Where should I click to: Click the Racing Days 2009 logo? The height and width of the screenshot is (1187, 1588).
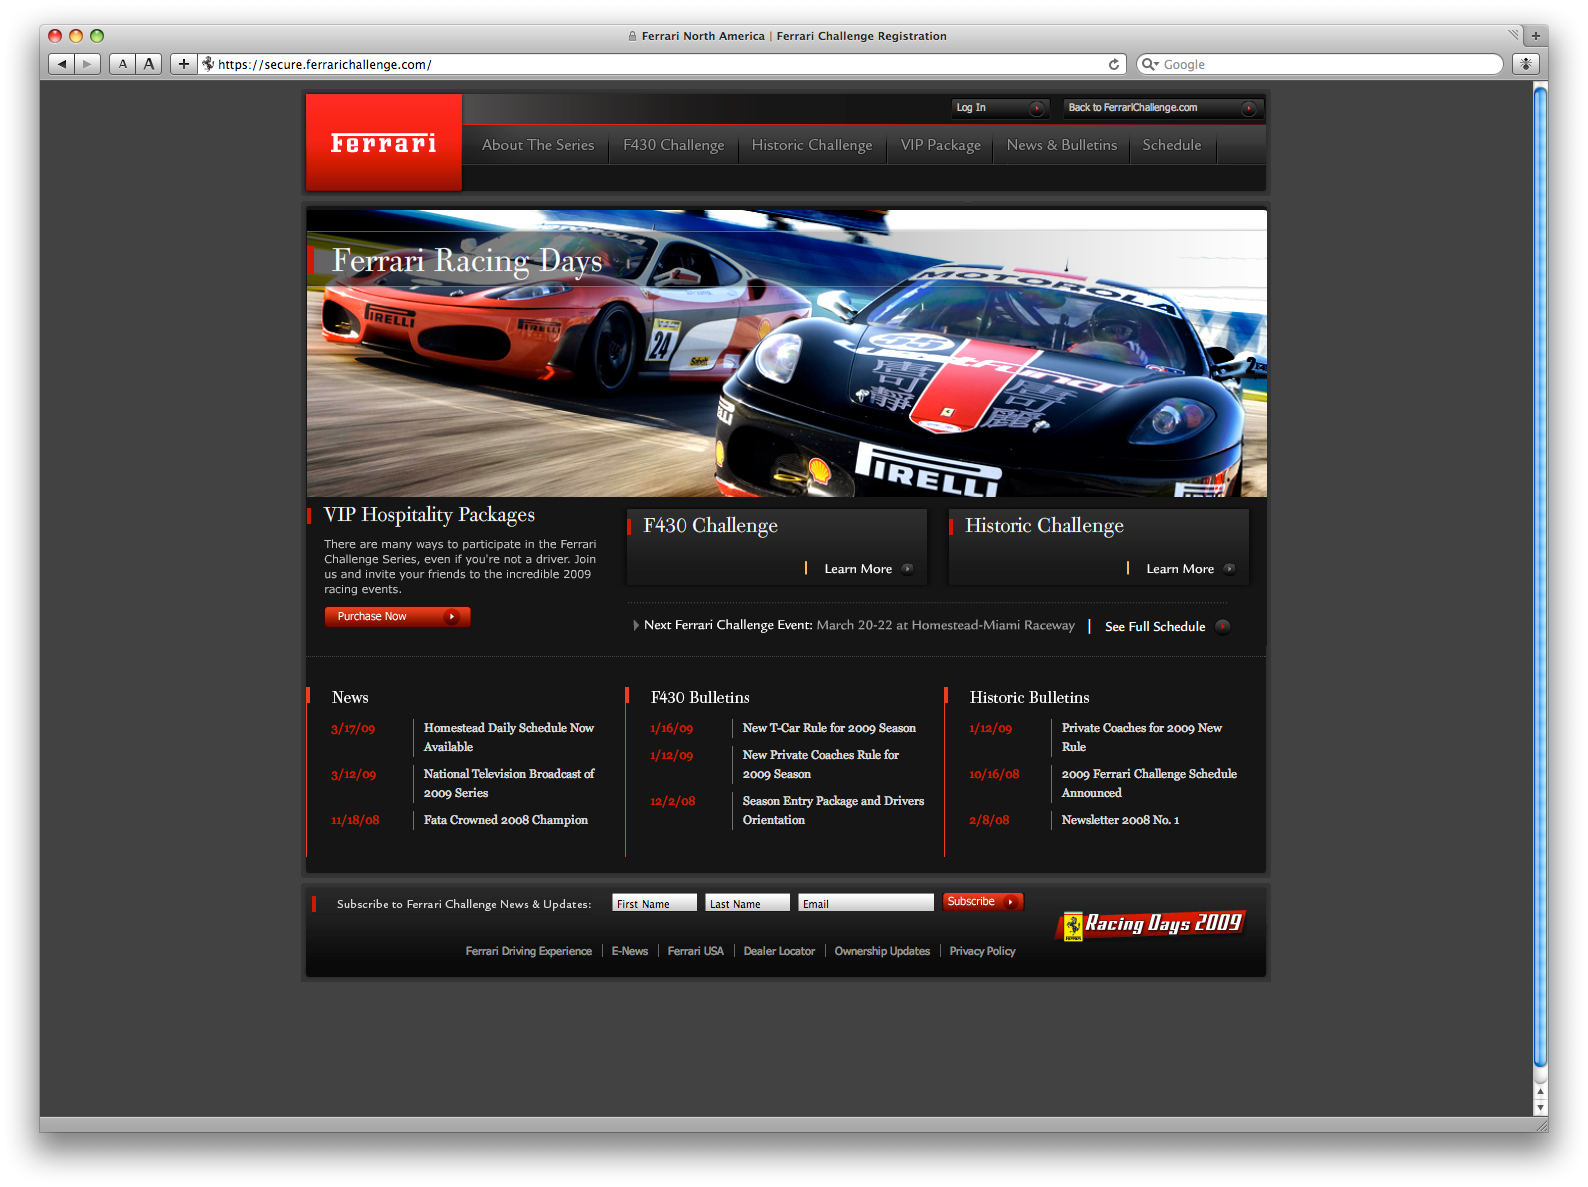pyautogui.click(x=1151, y=924)
